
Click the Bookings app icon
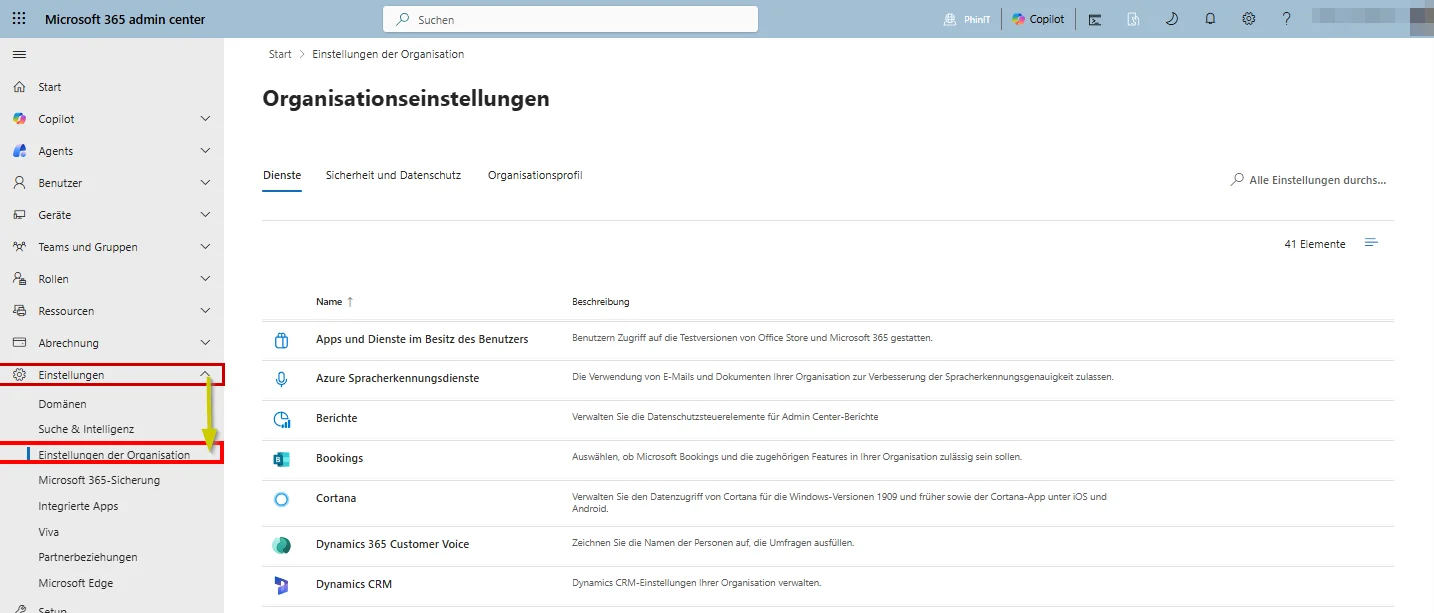[281, 458]
